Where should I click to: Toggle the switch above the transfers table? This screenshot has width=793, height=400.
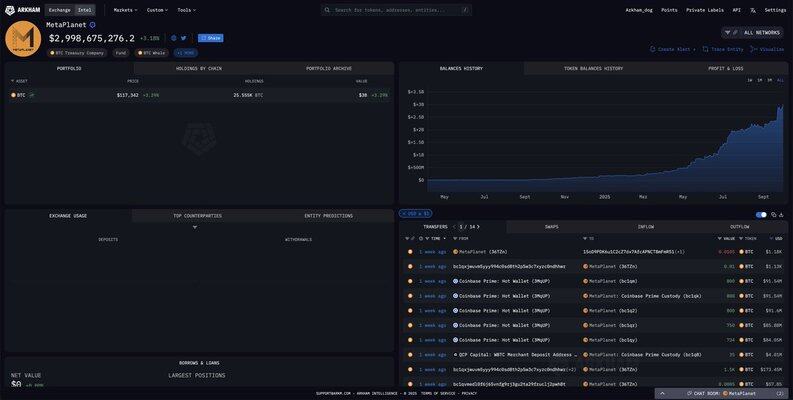pos(761,214)
